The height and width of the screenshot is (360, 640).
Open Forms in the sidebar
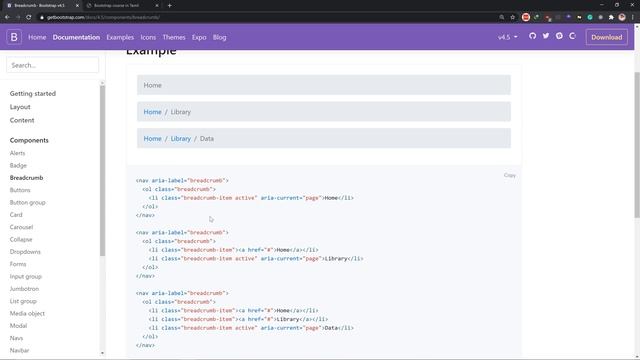tap(18, 264)
